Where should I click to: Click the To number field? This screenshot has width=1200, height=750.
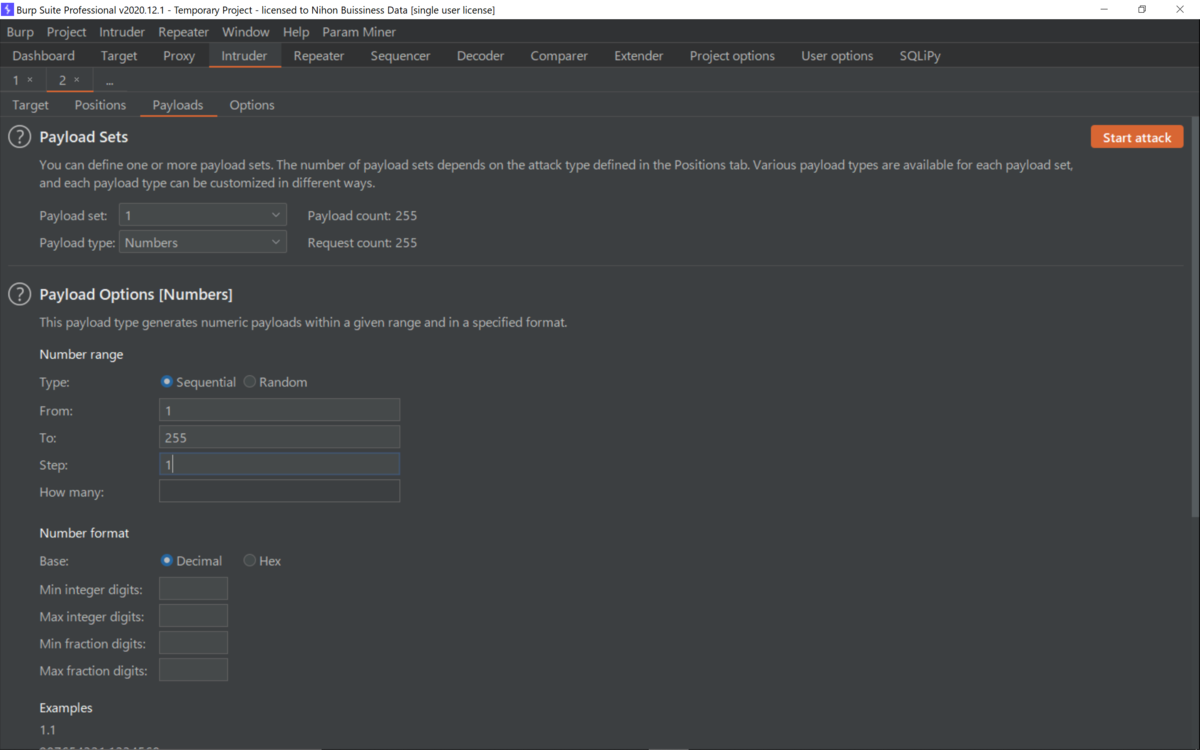tap(279, 437)
